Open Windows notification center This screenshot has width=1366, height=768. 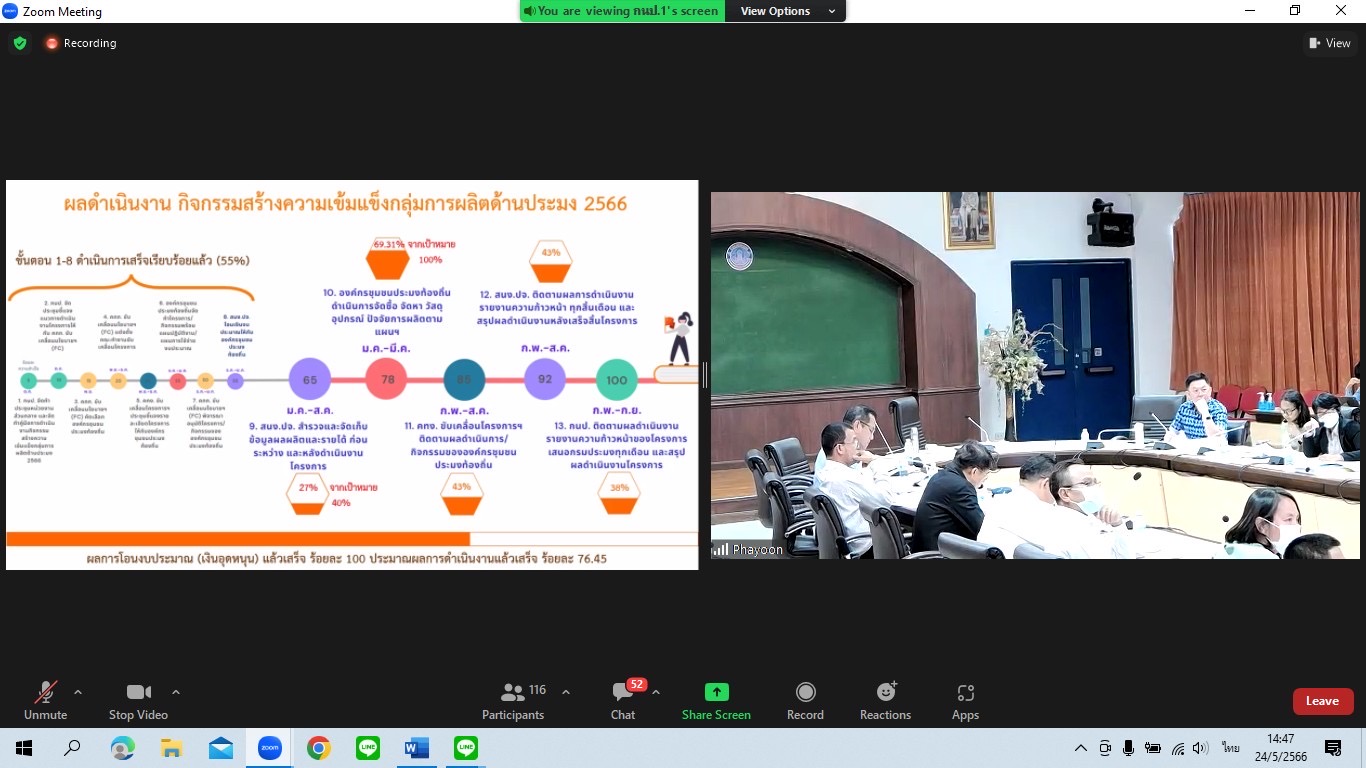(x=1332, y=748)
